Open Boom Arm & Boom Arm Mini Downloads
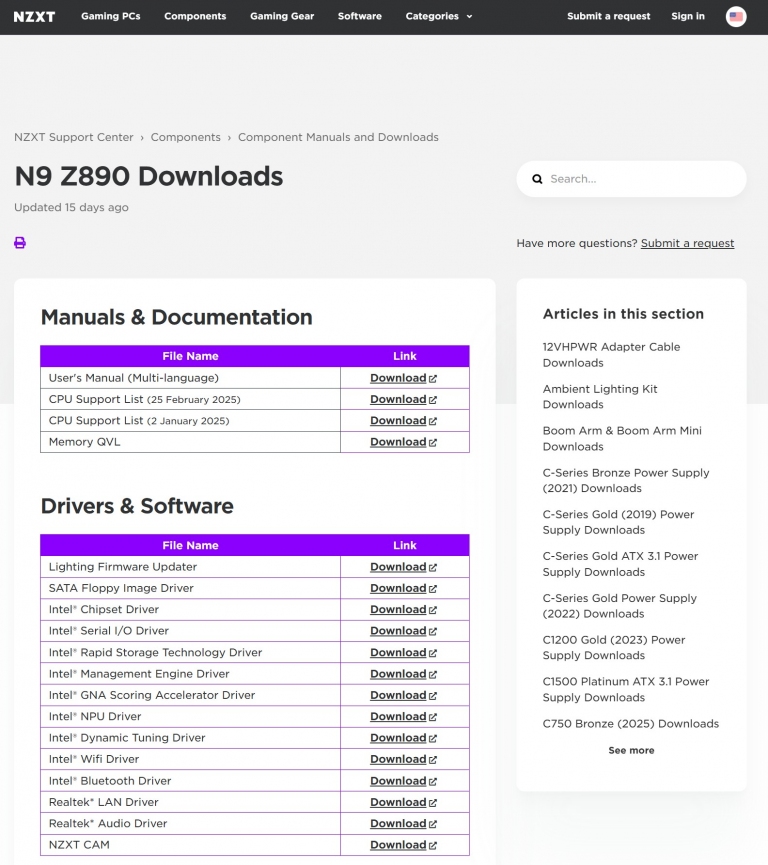The height and width of the screenshot is (865, 768). (x=622, y=439)
